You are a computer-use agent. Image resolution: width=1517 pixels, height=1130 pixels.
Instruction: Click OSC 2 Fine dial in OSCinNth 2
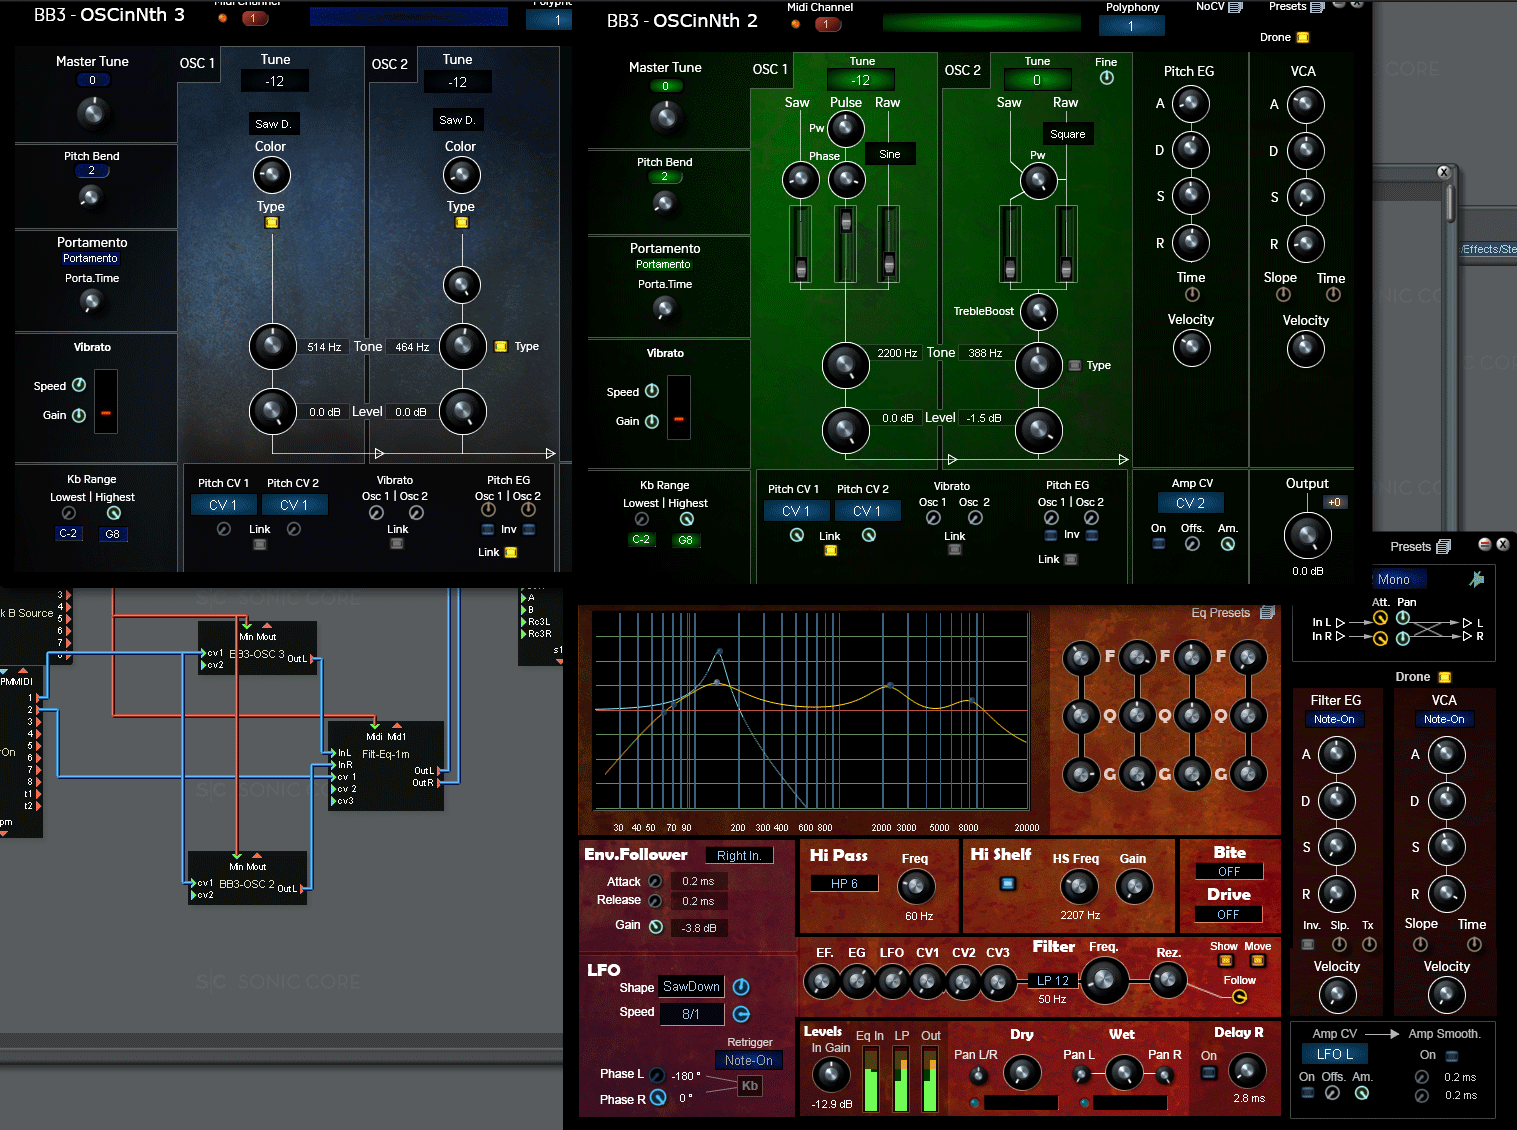[x=1106, y=77]
